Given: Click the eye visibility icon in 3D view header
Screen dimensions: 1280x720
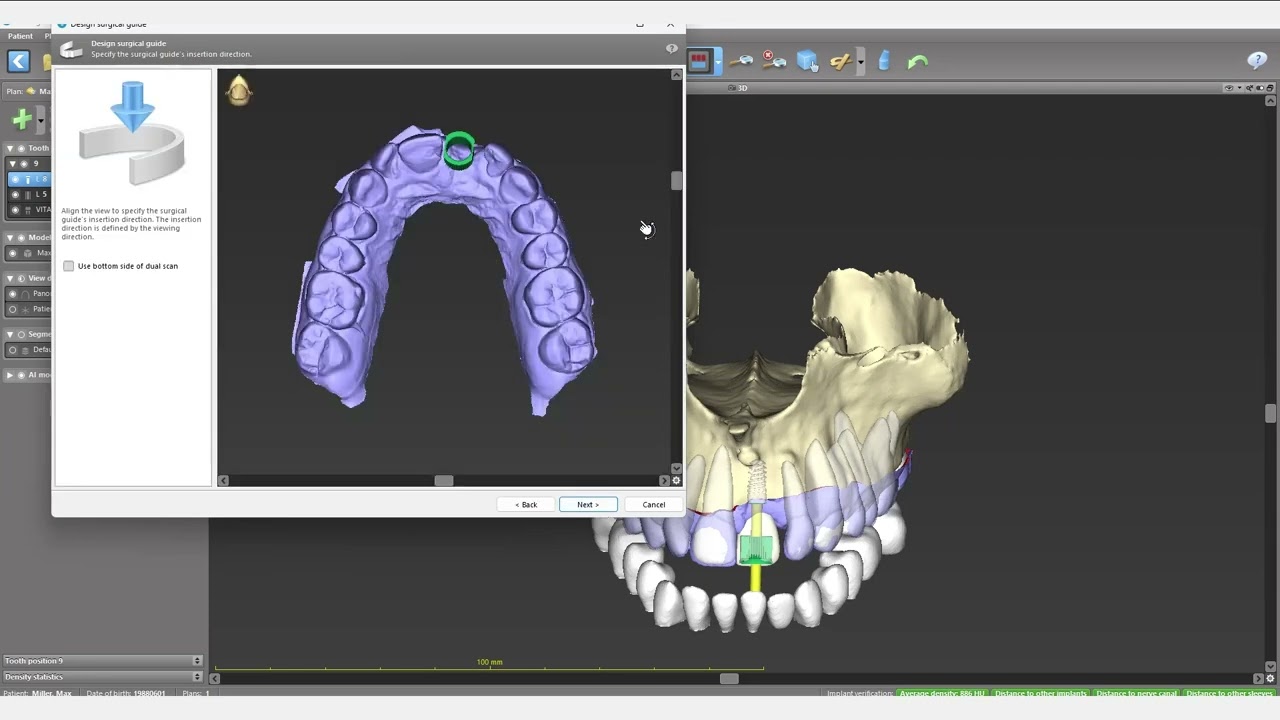Looking at the screenshot, I should coord(1229,88).
